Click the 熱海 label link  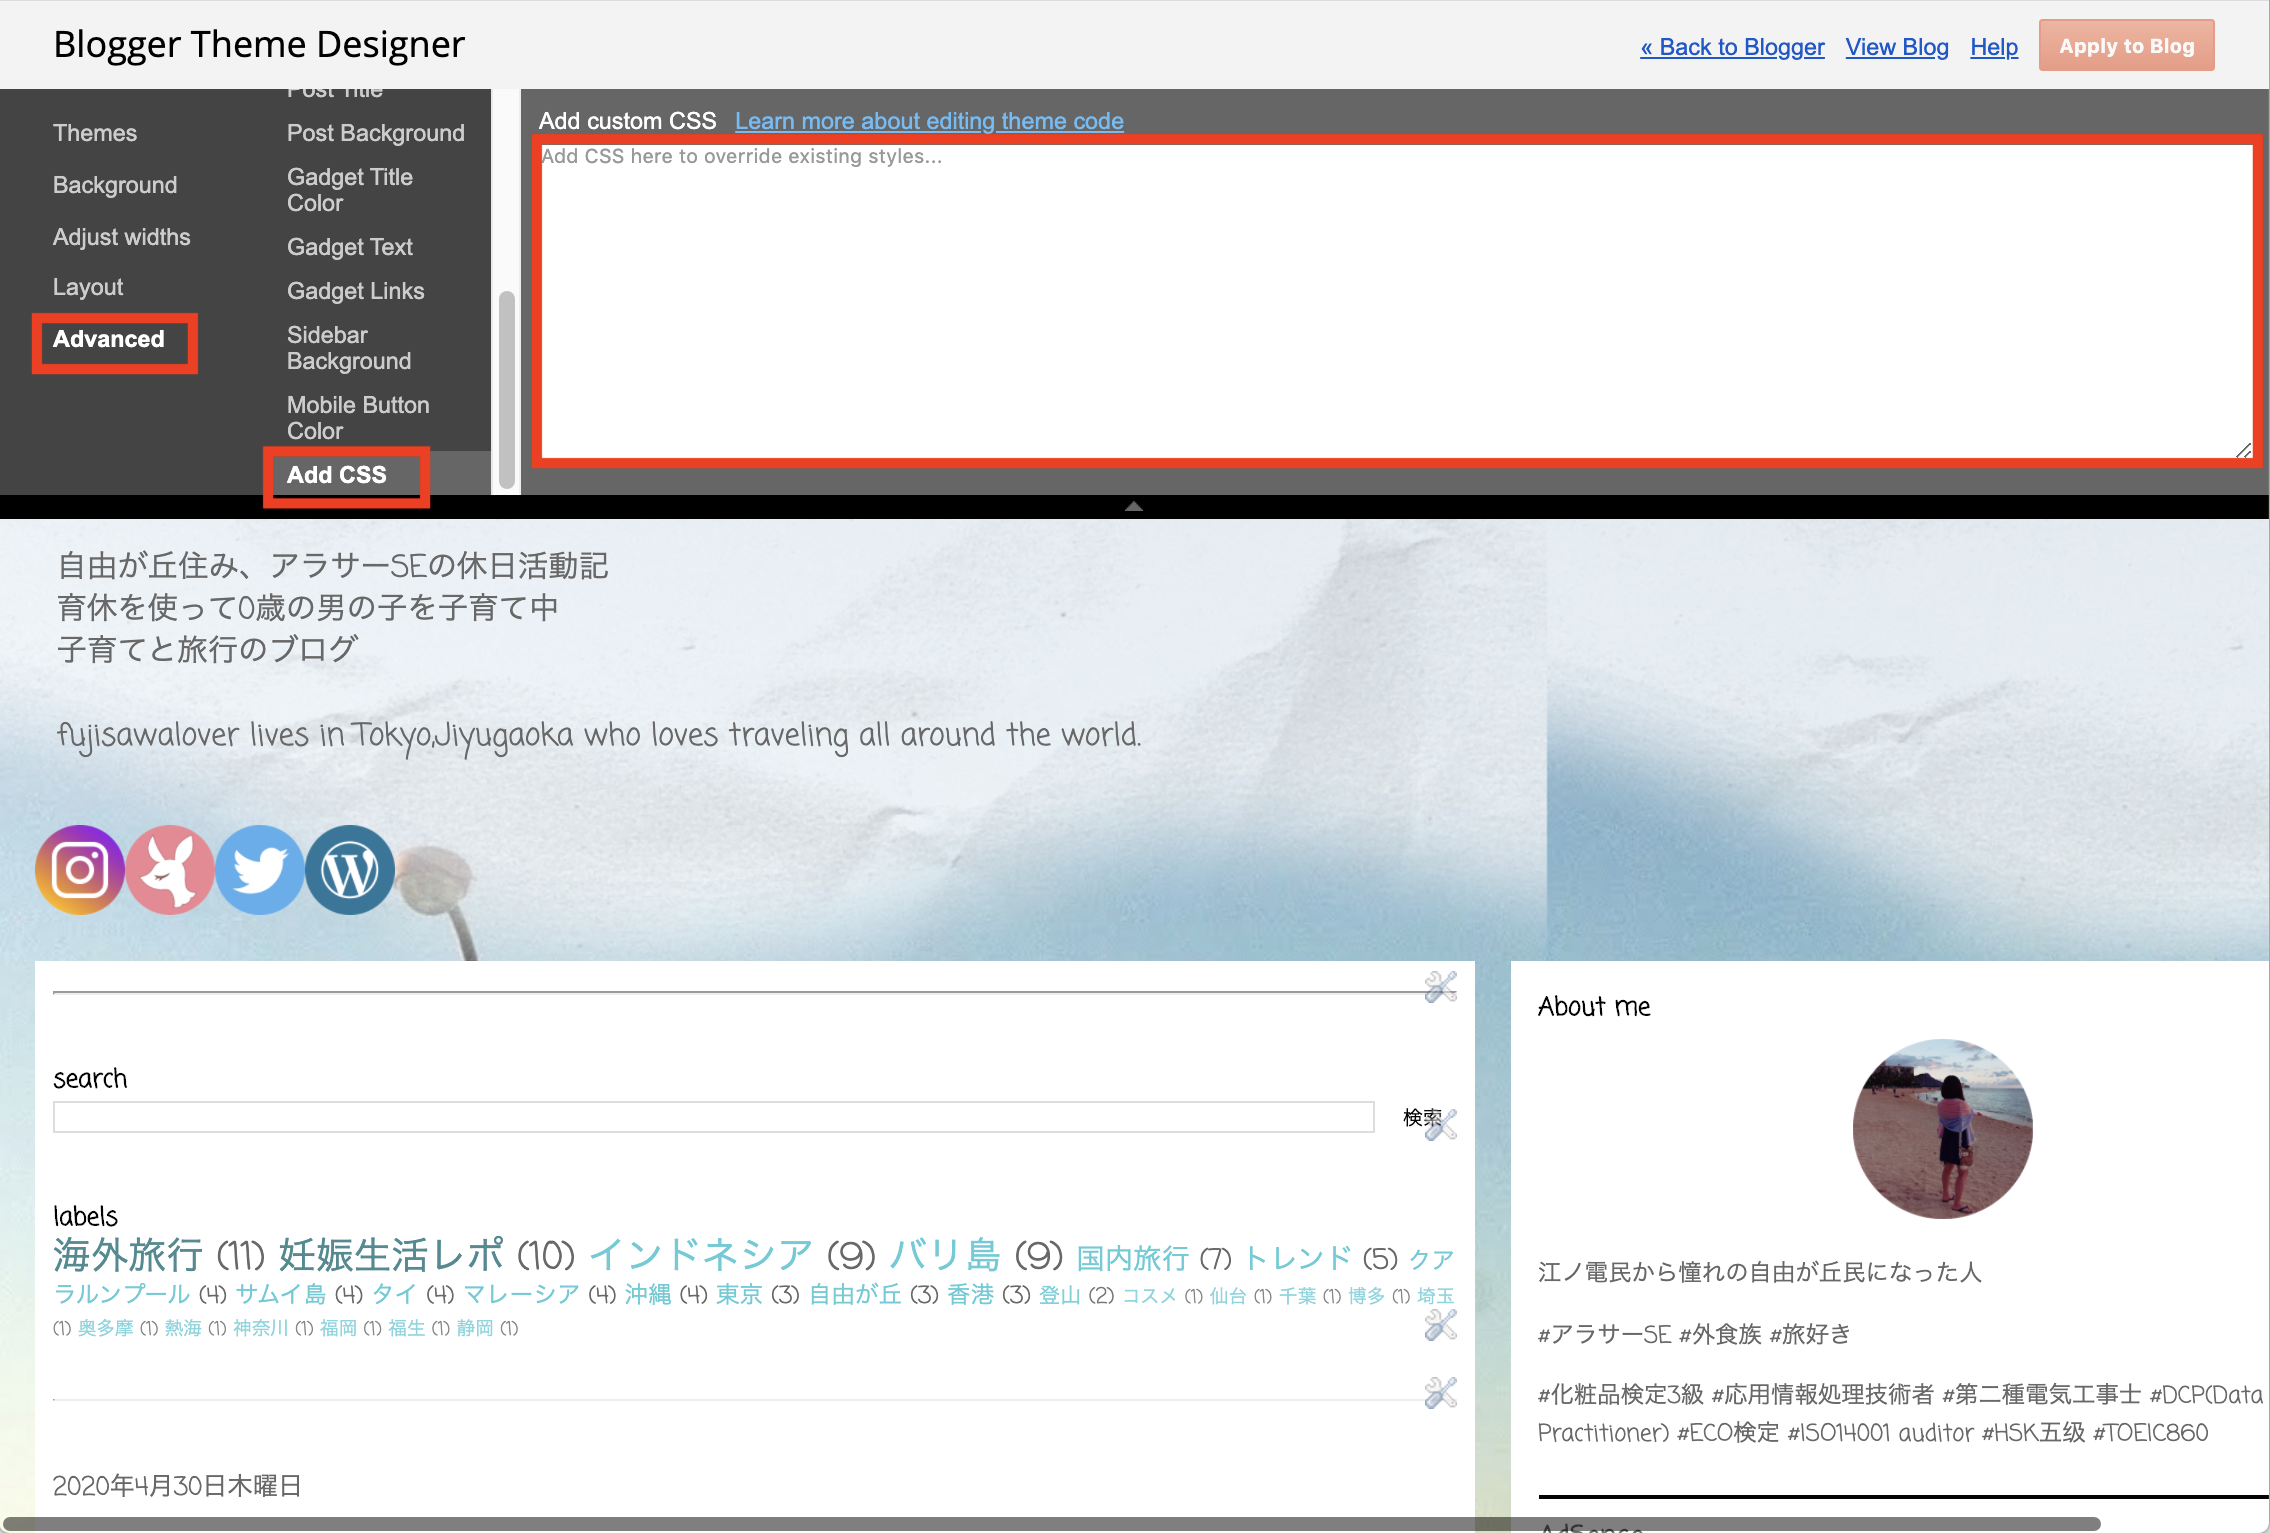tap(183, 1328)
